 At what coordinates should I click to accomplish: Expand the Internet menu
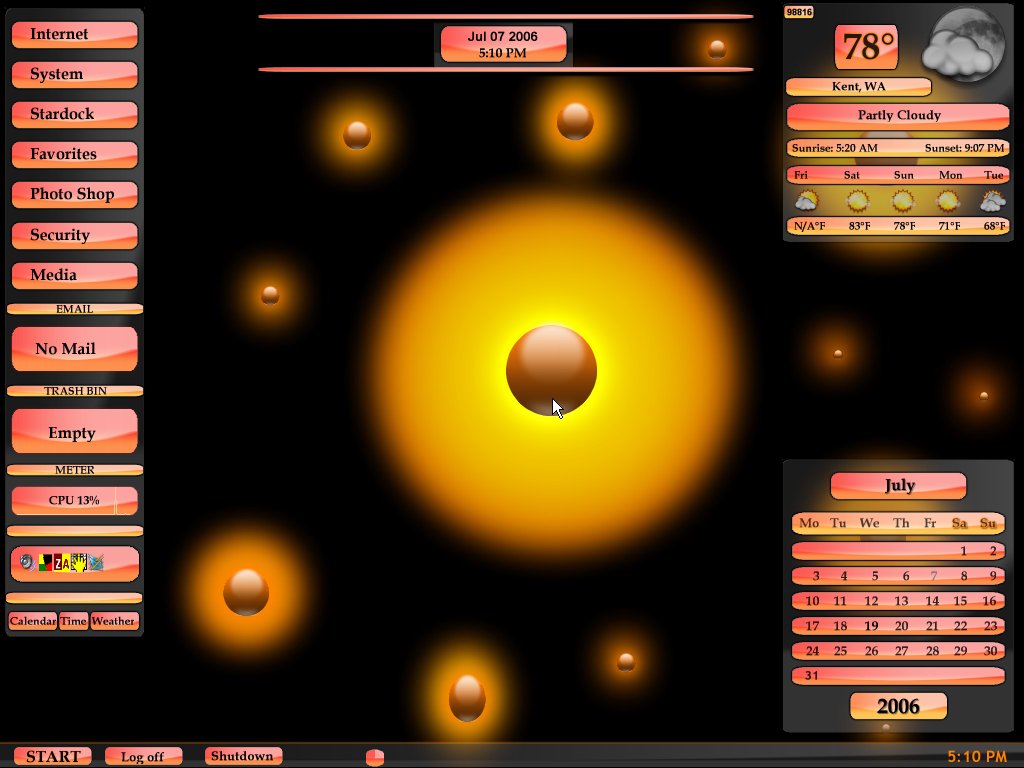pos(74,34)
